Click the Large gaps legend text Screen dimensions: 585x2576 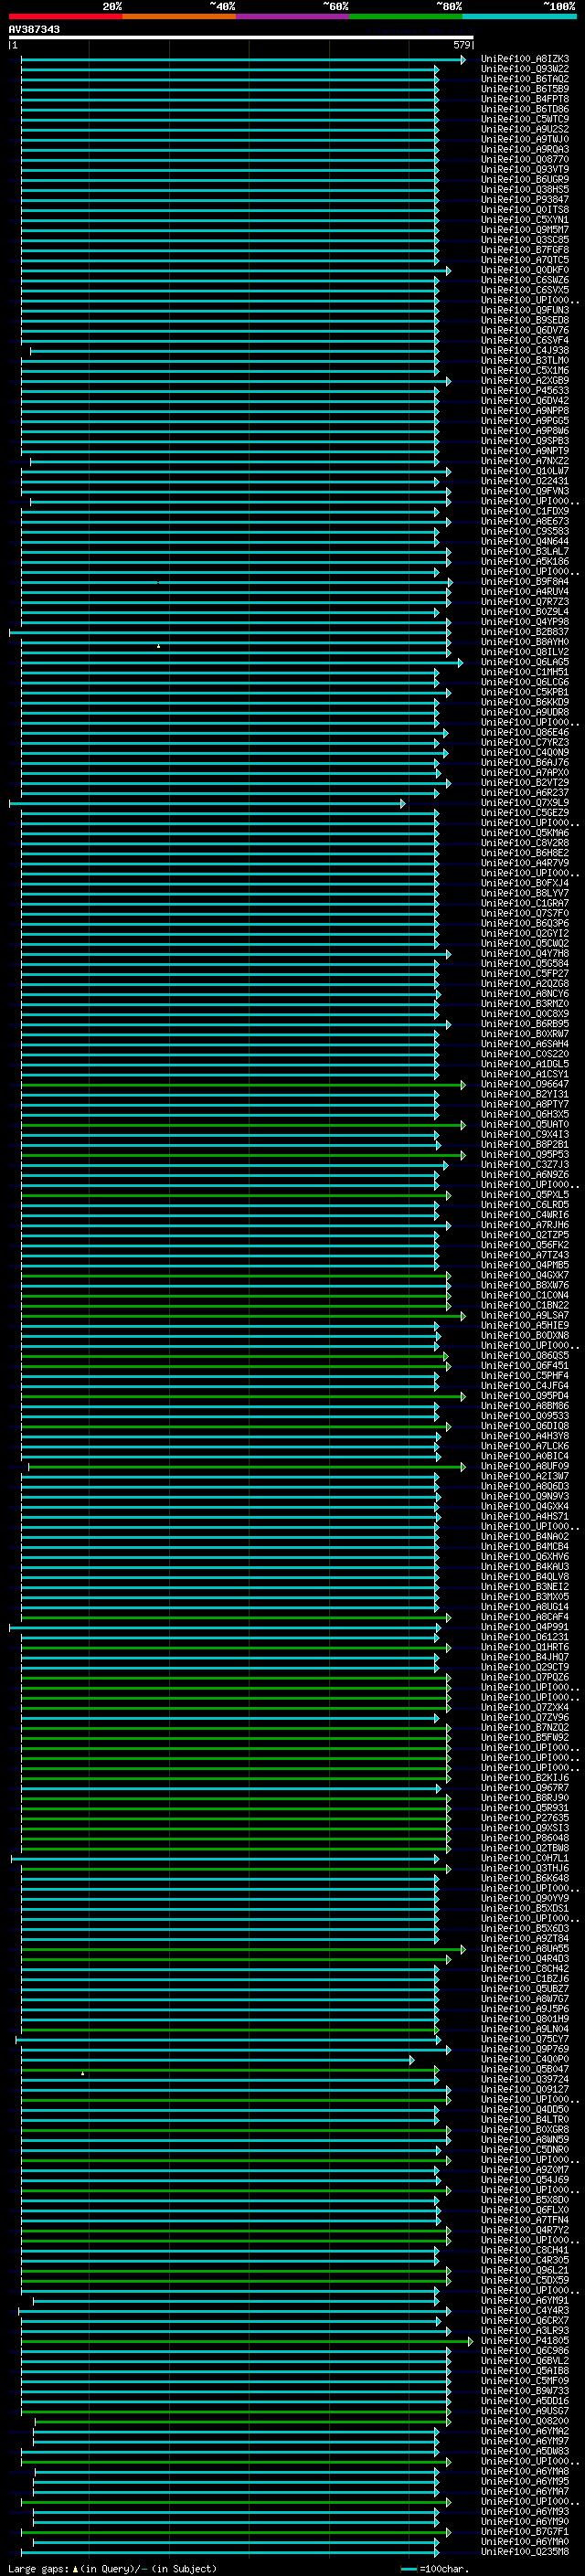pyautogui.click(x=112, y=2569)
